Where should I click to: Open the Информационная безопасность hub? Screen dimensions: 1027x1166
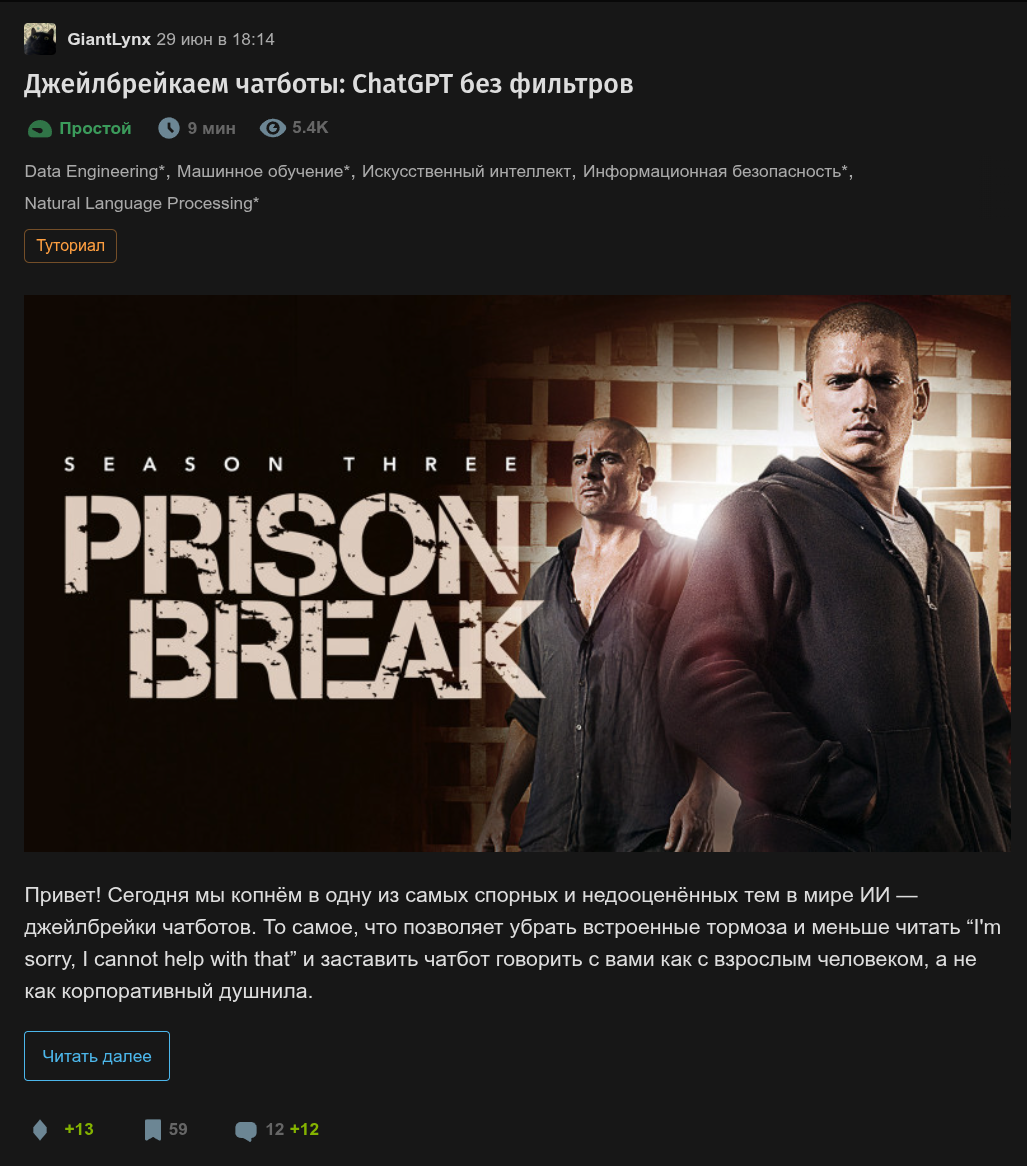point(715,171)
